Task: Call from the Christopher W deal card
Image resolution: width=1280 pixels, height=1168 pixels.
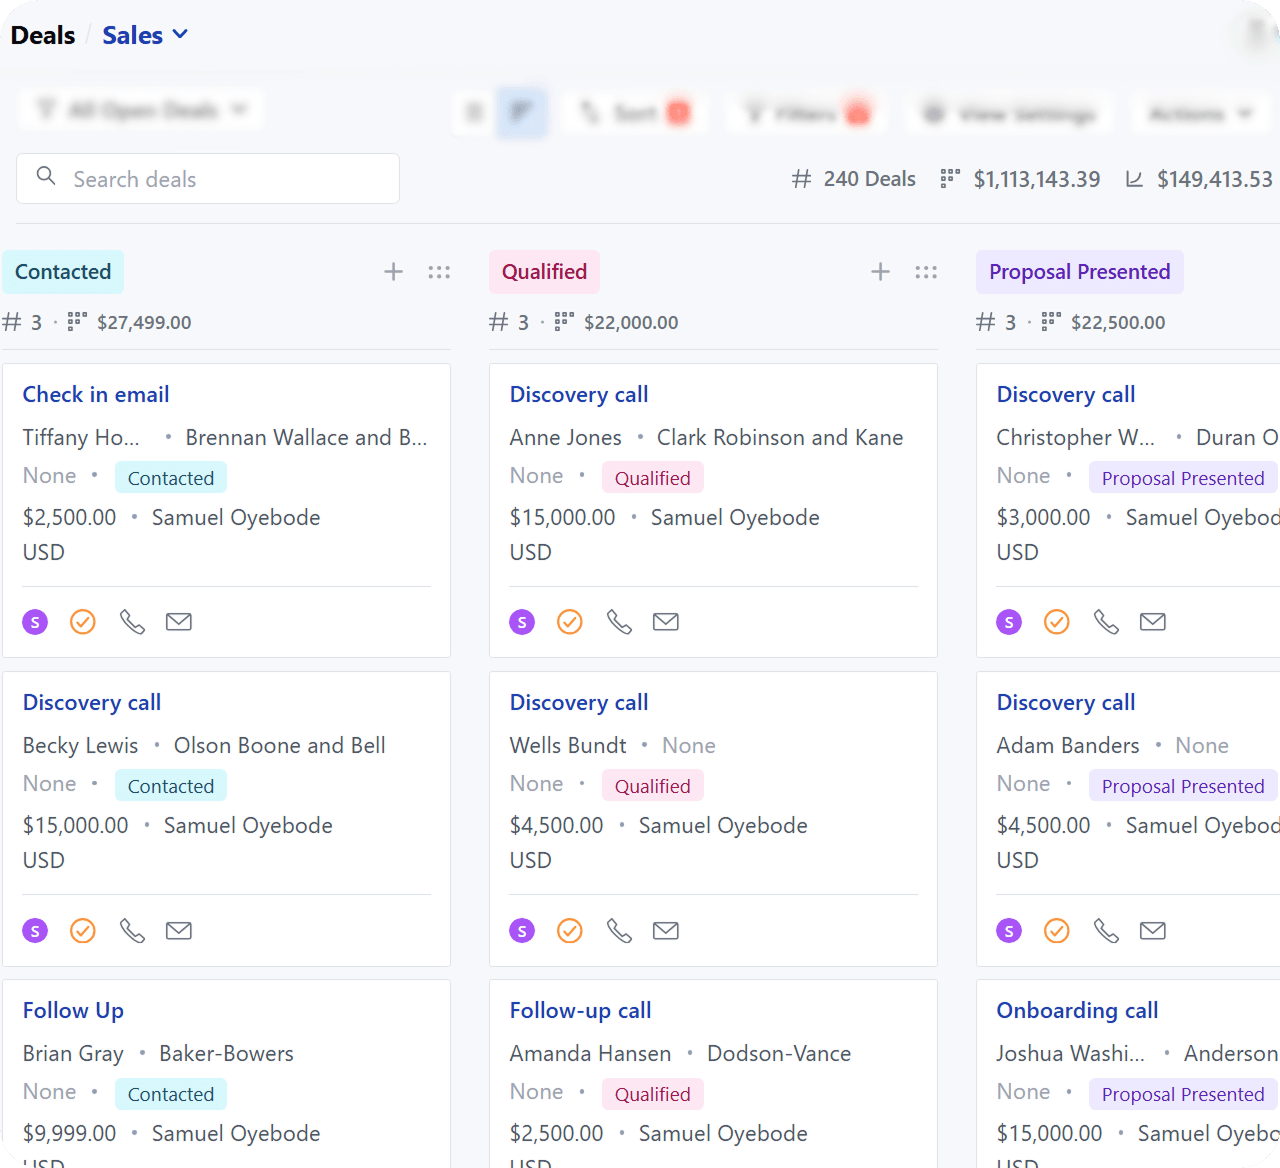Action: [1106, 622]
